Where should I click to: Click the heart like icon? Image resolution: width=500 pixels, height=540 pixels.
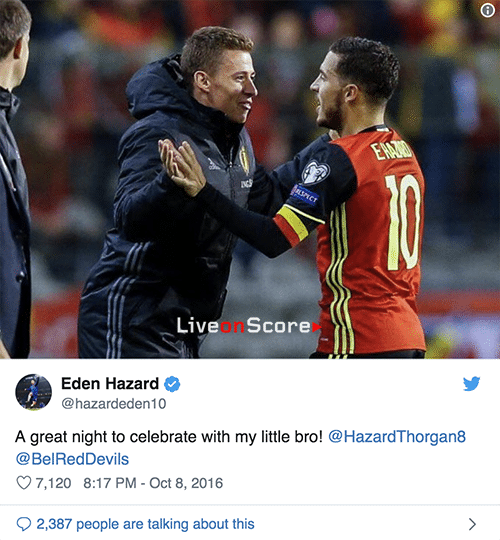click(24, 483)
